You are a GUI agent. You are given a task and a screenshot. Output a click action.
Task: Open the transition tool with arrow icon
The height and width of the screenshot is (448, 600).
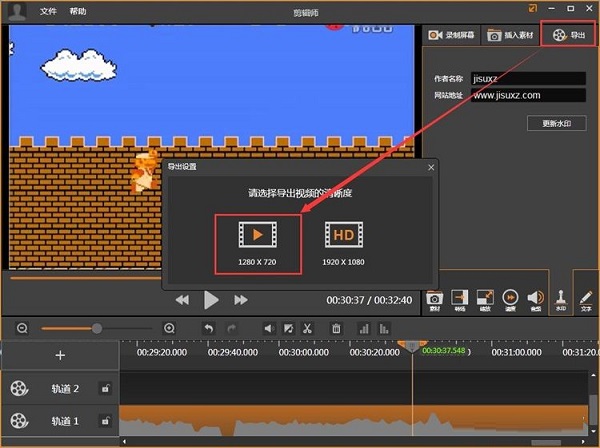tap(460, 300)
